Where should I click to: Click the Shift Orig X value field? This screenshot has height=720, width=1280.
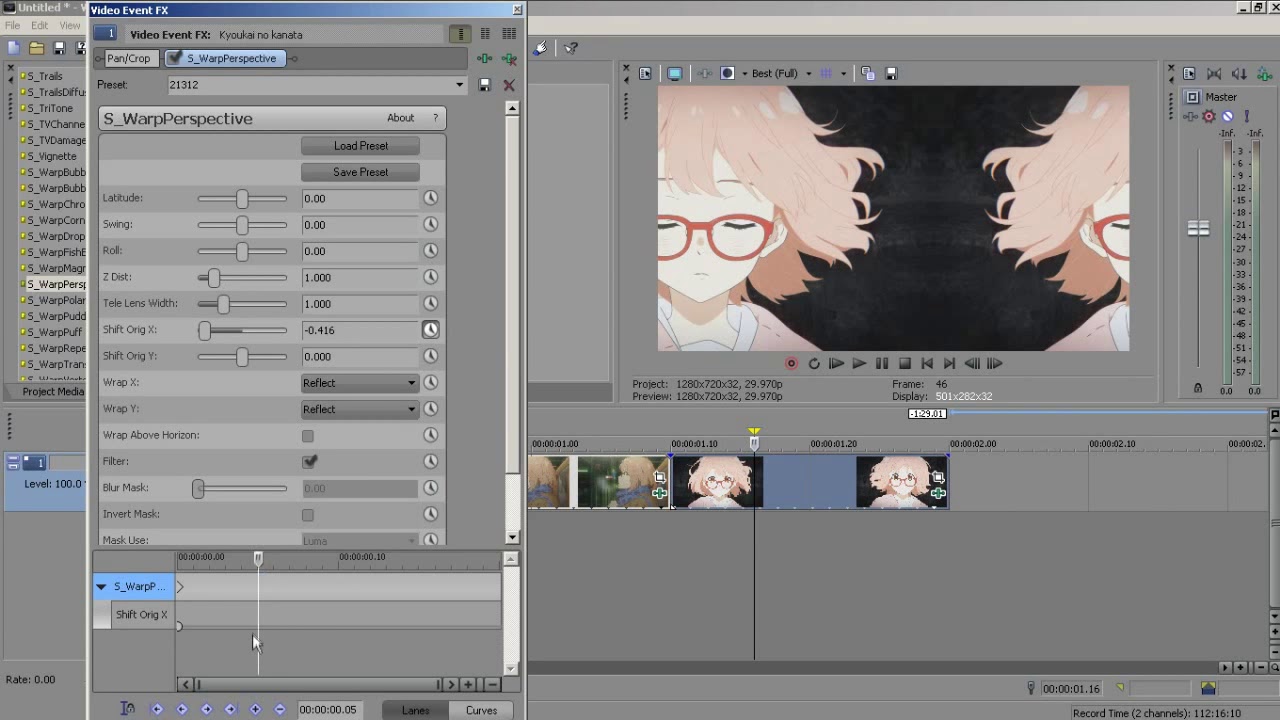coord(360,330)
